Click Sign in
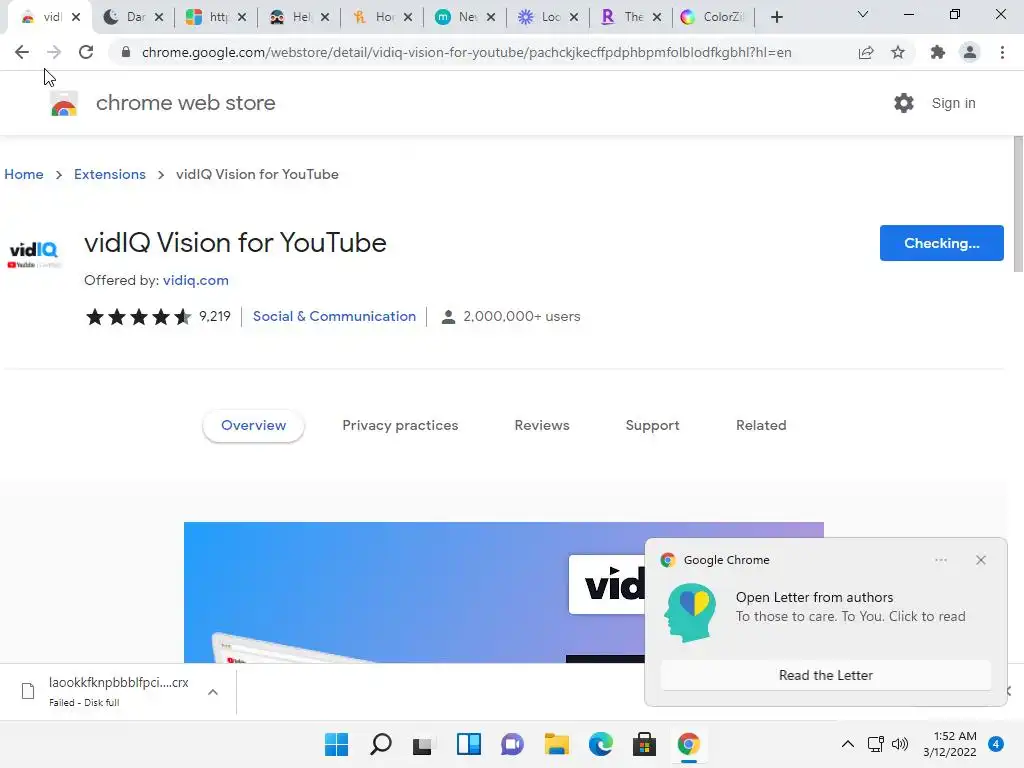This screenshot has width=1024, height=768. coord(953,103)
